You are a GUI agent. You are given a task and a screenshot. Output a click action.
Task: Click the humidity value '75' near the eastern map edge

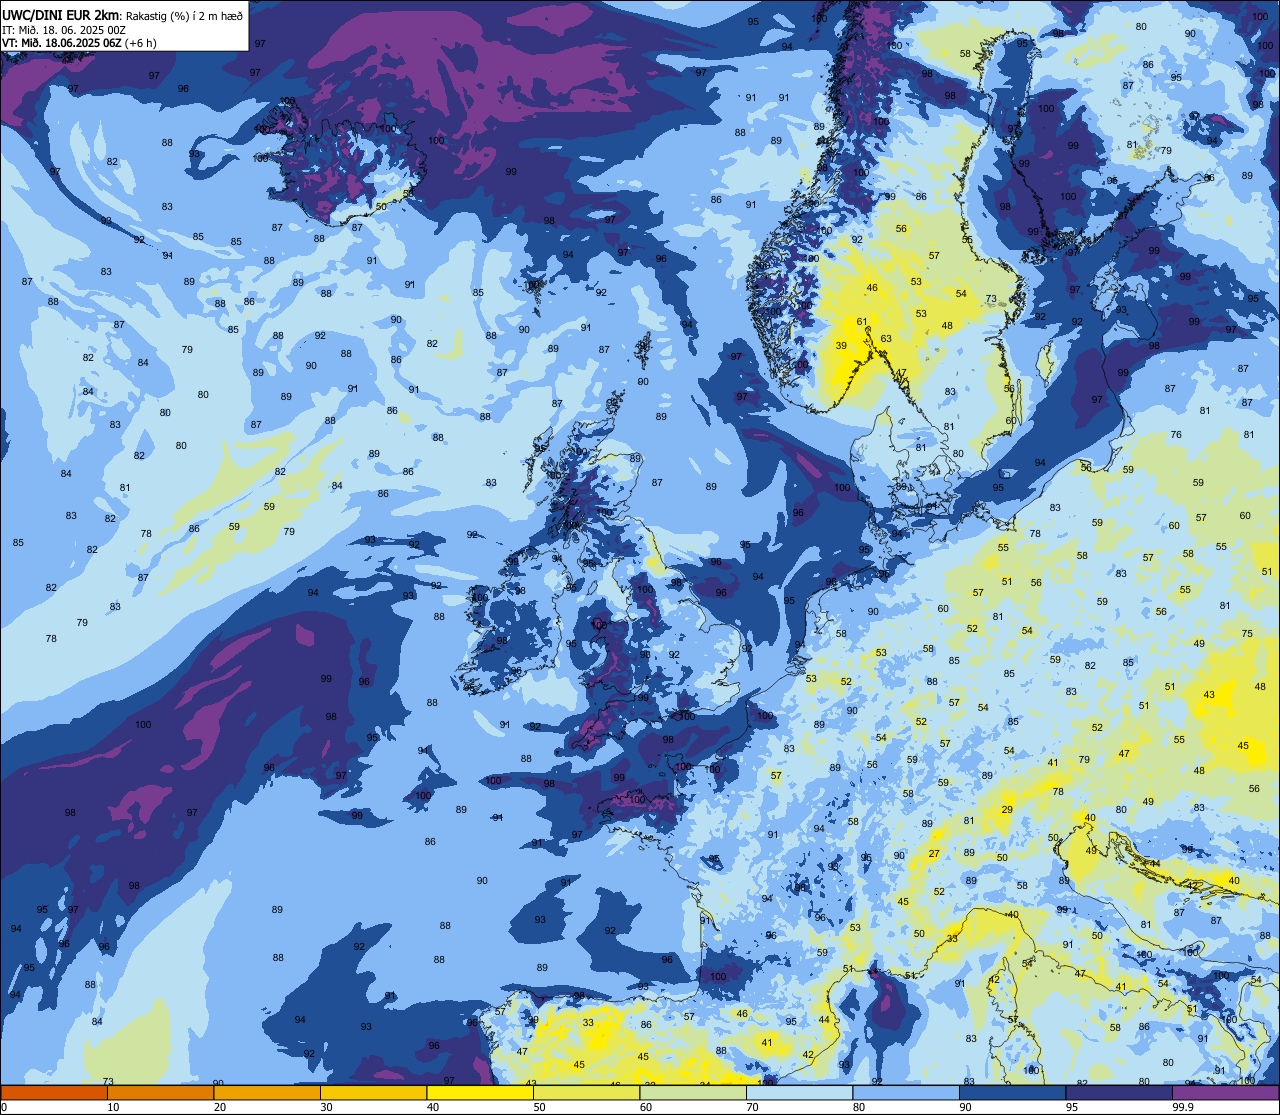tap(1247, 634)
